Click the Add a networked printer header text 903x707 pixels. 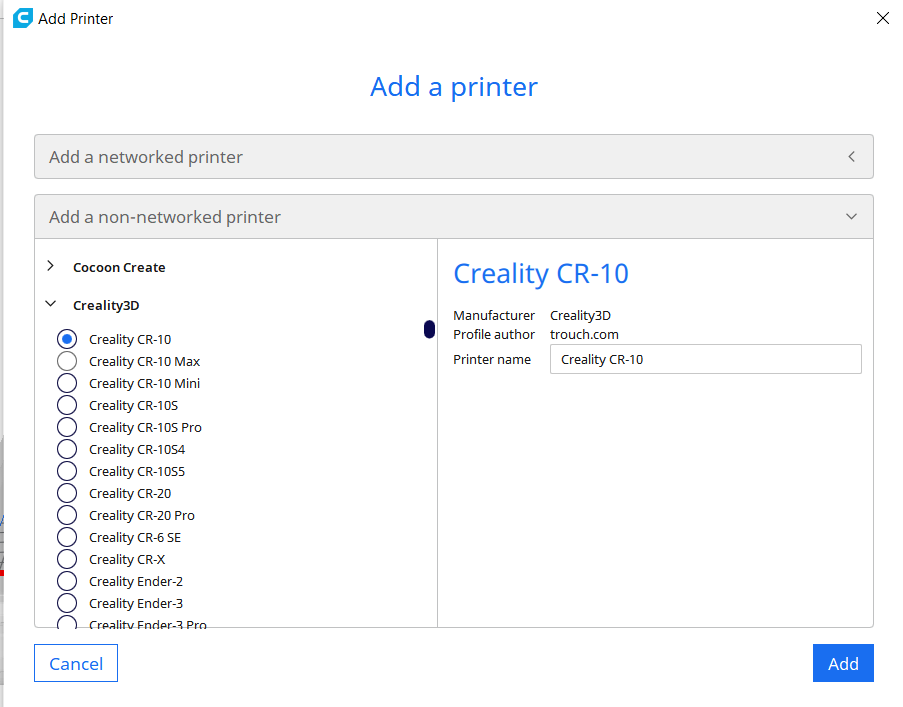click(x=146, y=157)
